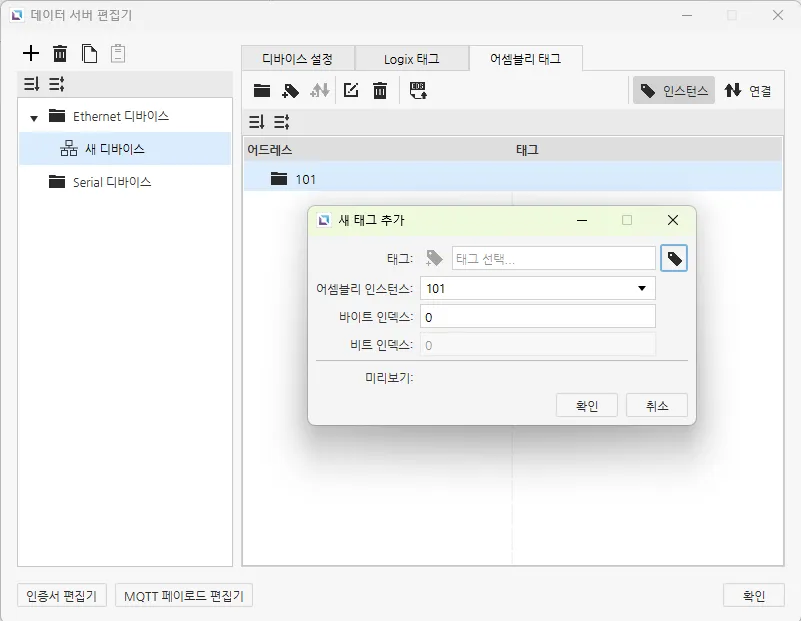
Task: Click the 바이트 인덱스 input field
Action: pos(537,317)
